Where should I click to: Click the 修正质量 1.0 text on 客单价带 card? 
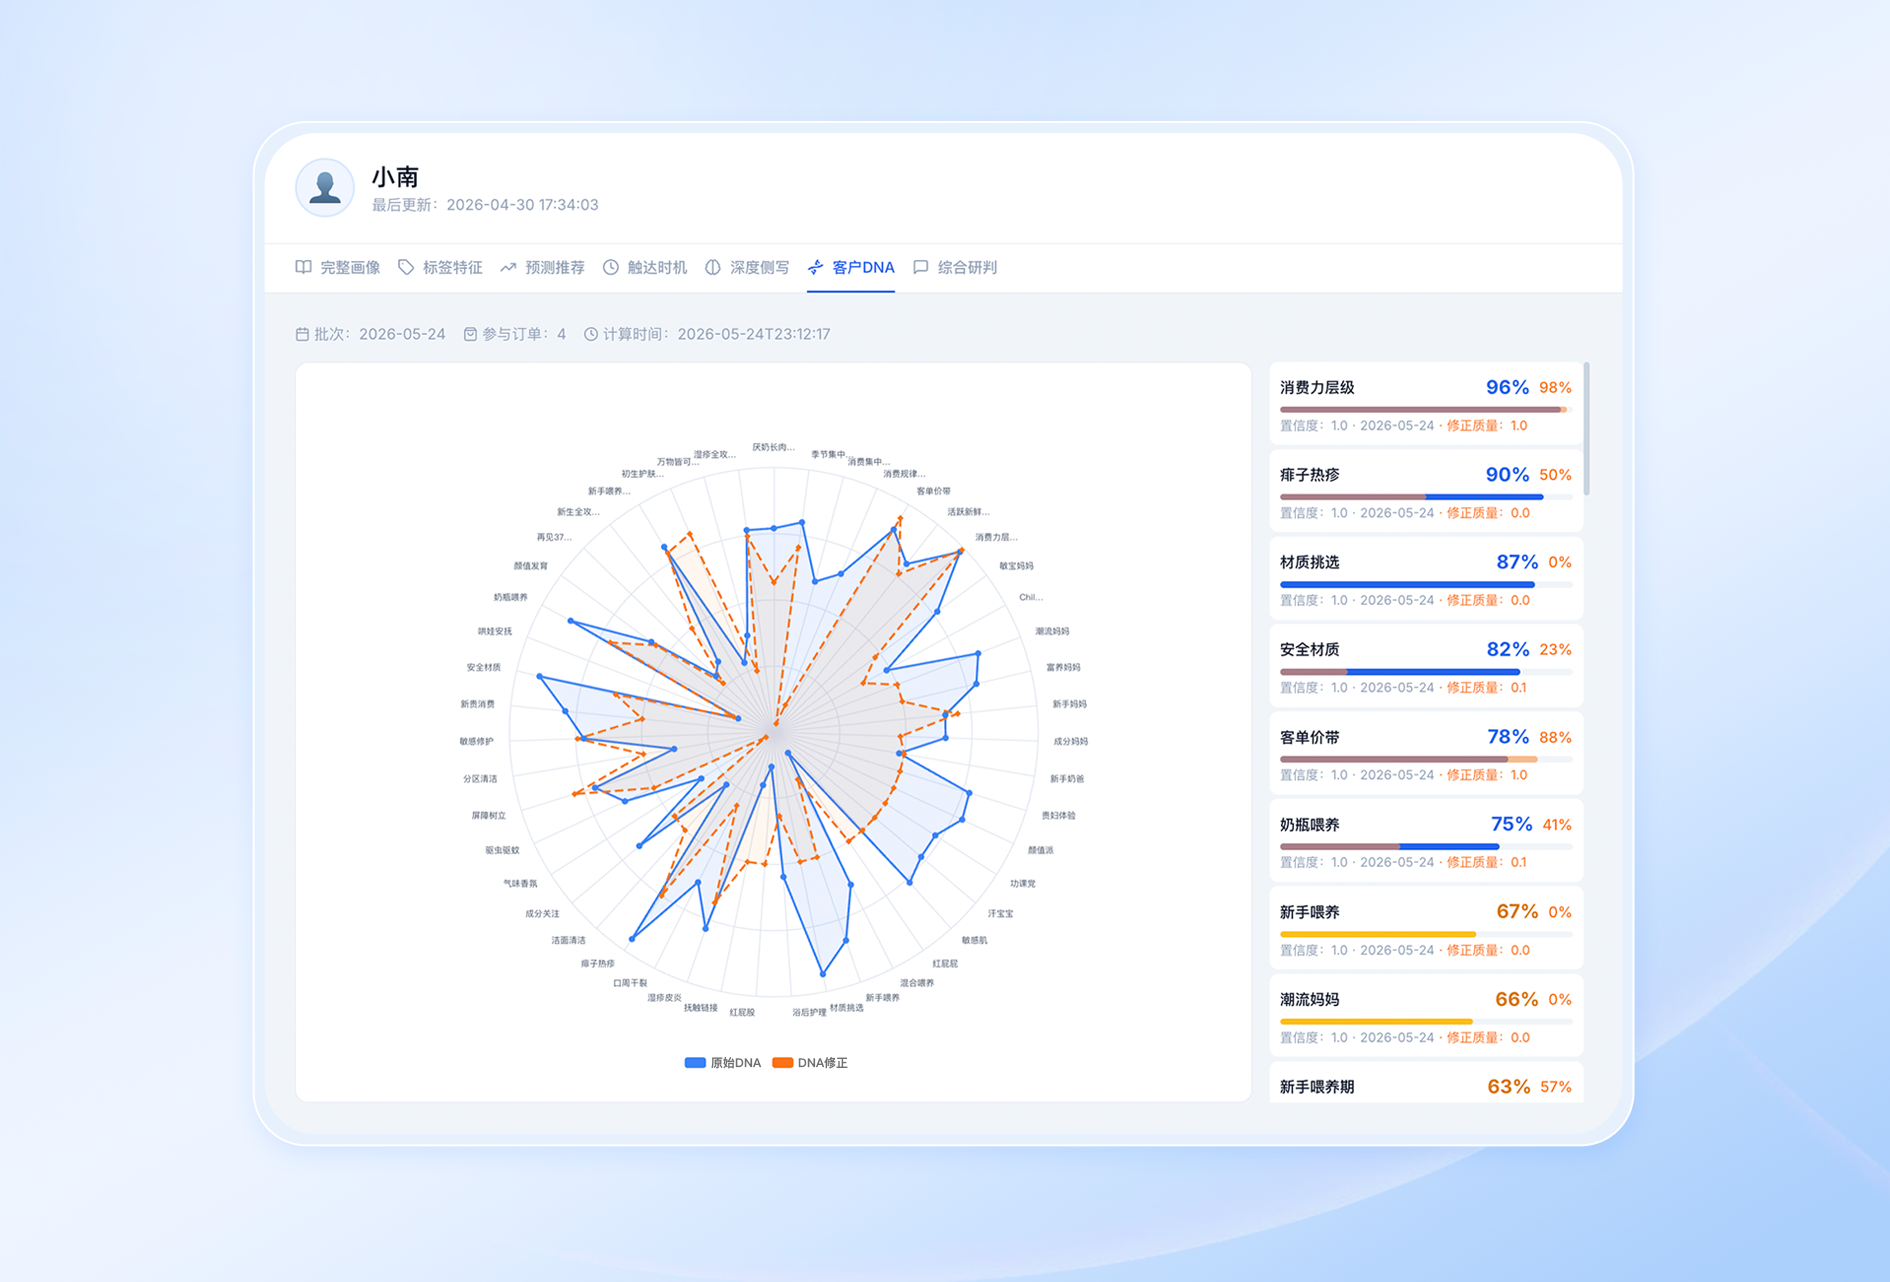[x=1487, y=775]
